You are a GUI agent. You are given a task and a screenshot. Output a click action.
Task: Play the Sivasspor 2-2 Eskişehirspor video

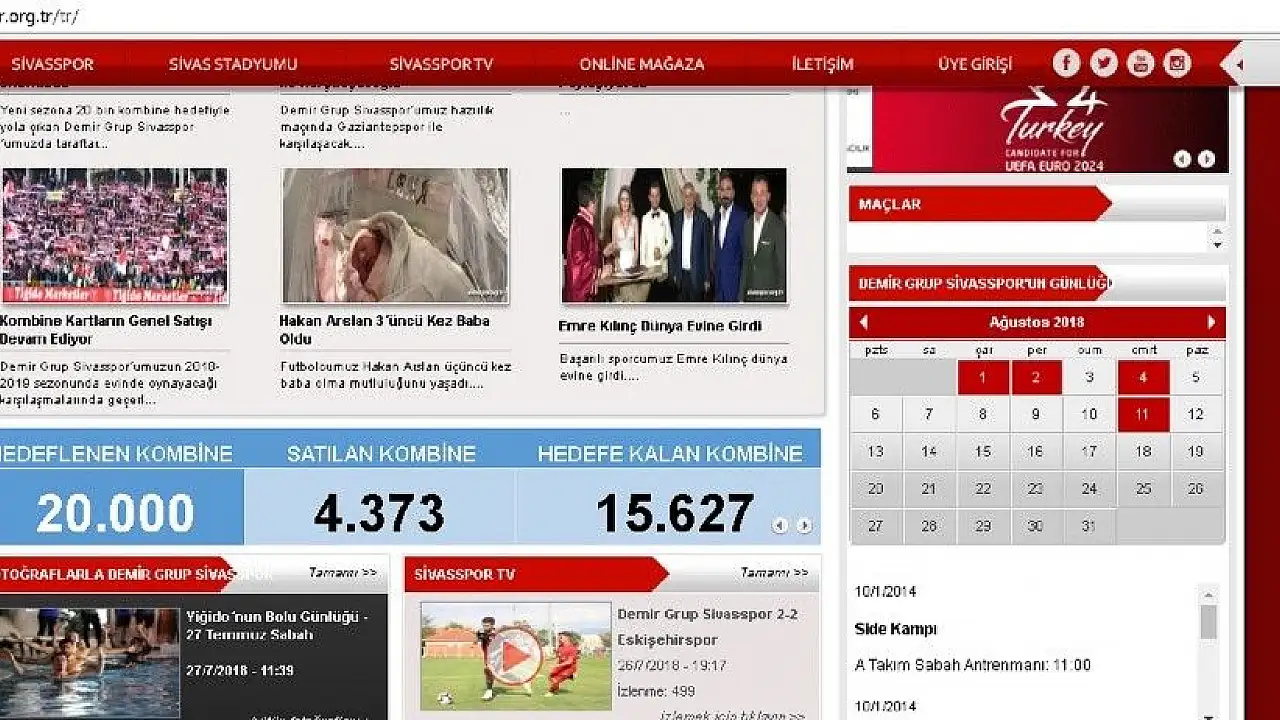(515, 656)
